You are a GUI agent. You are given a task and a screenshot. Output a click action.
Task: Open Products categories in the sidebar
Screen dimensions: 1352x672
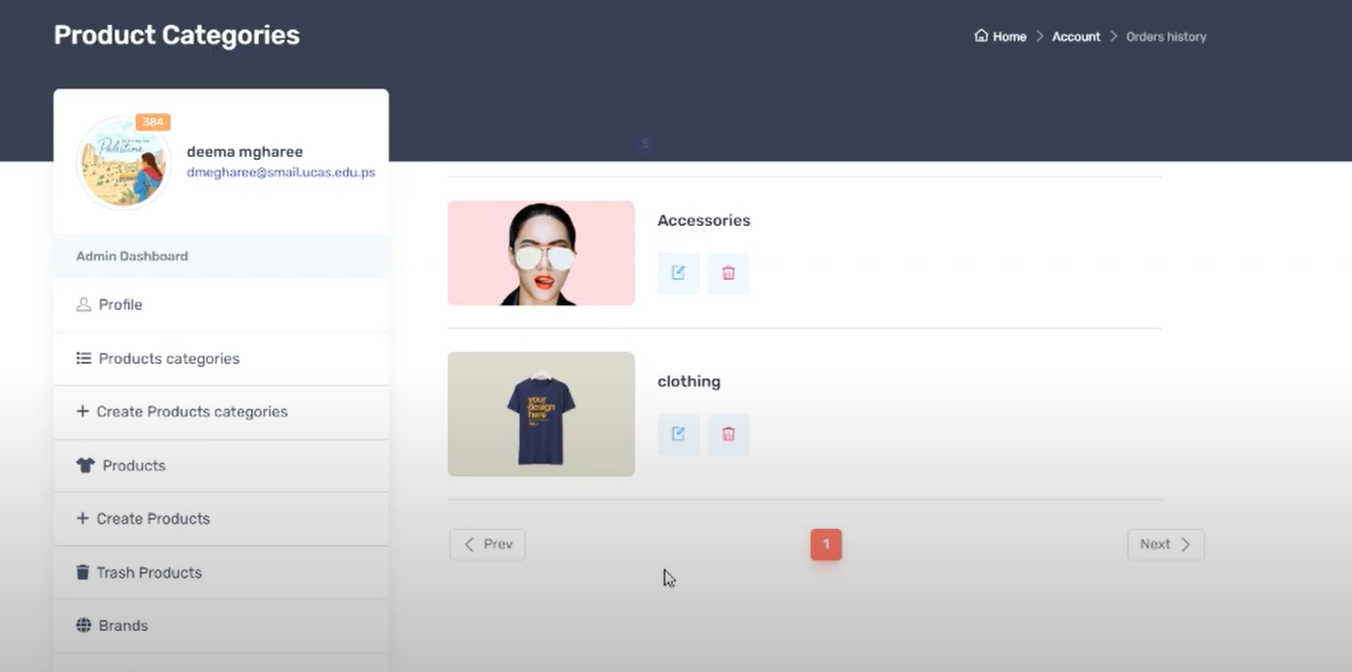221,358
